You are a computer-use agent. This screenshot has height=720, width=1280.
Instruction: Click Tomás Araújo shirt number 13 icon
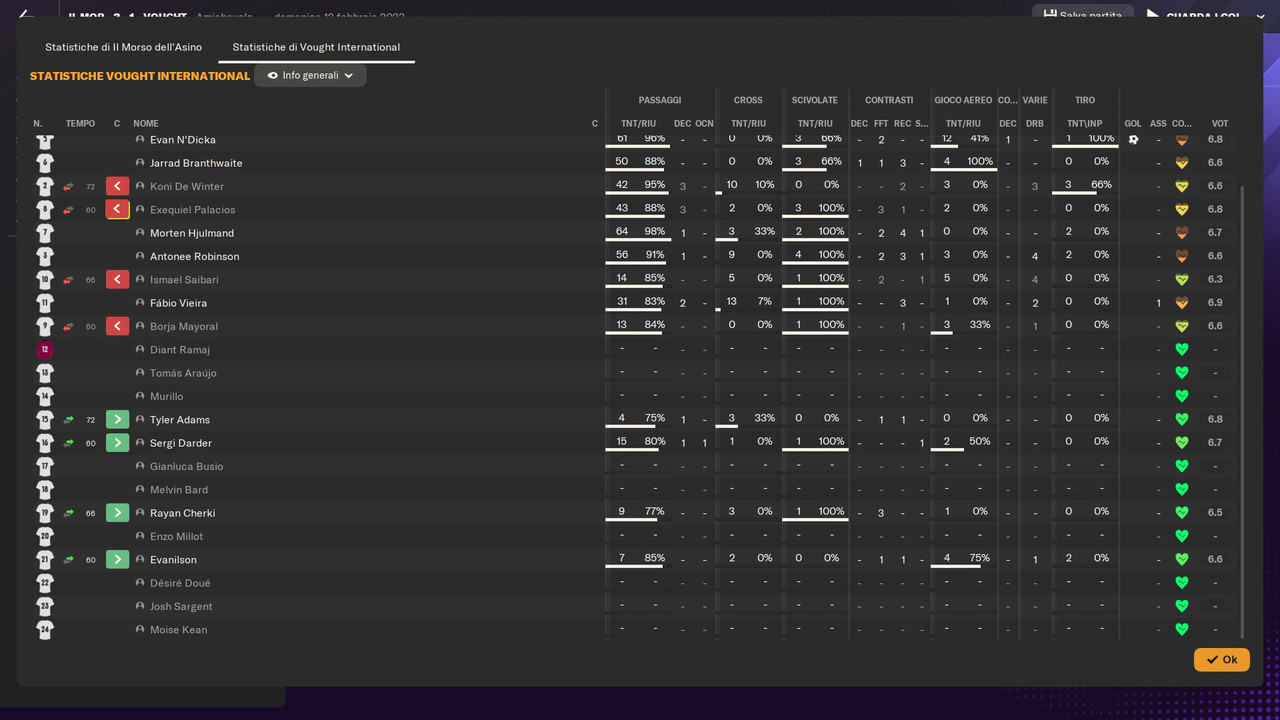[x=45, y=372]
